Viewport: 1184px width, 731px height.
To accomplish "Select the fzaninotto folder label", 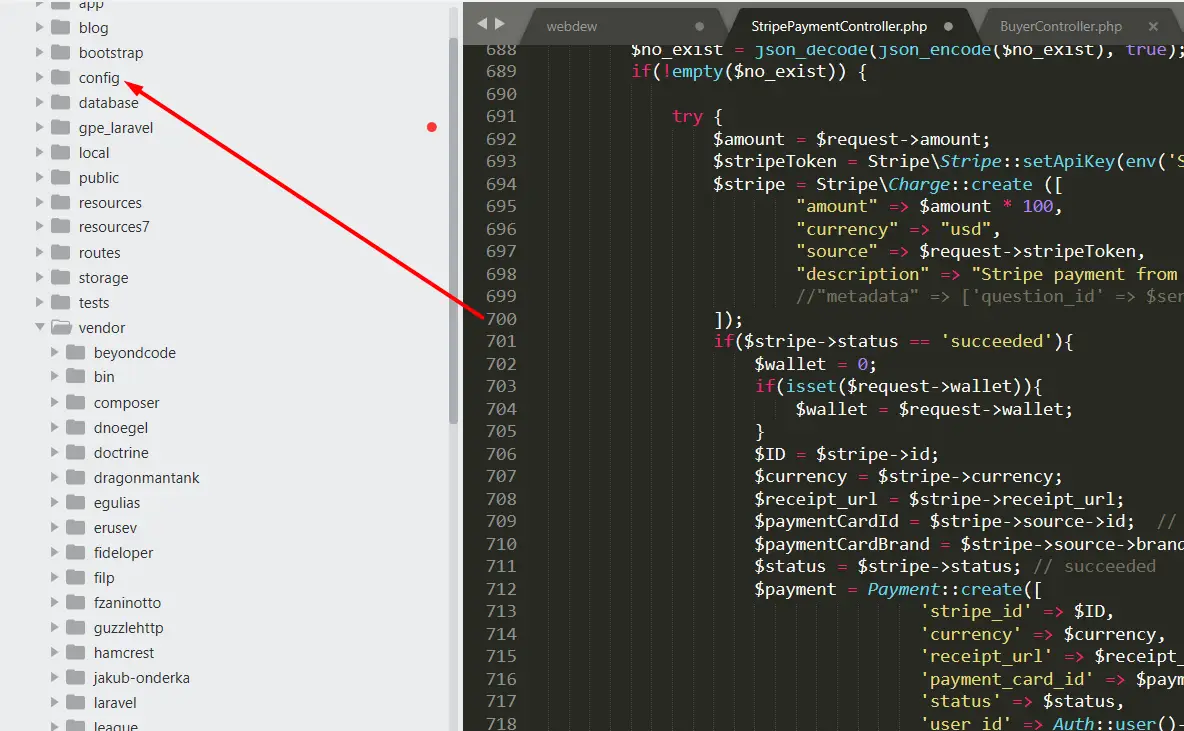I will tap(127, 603).
